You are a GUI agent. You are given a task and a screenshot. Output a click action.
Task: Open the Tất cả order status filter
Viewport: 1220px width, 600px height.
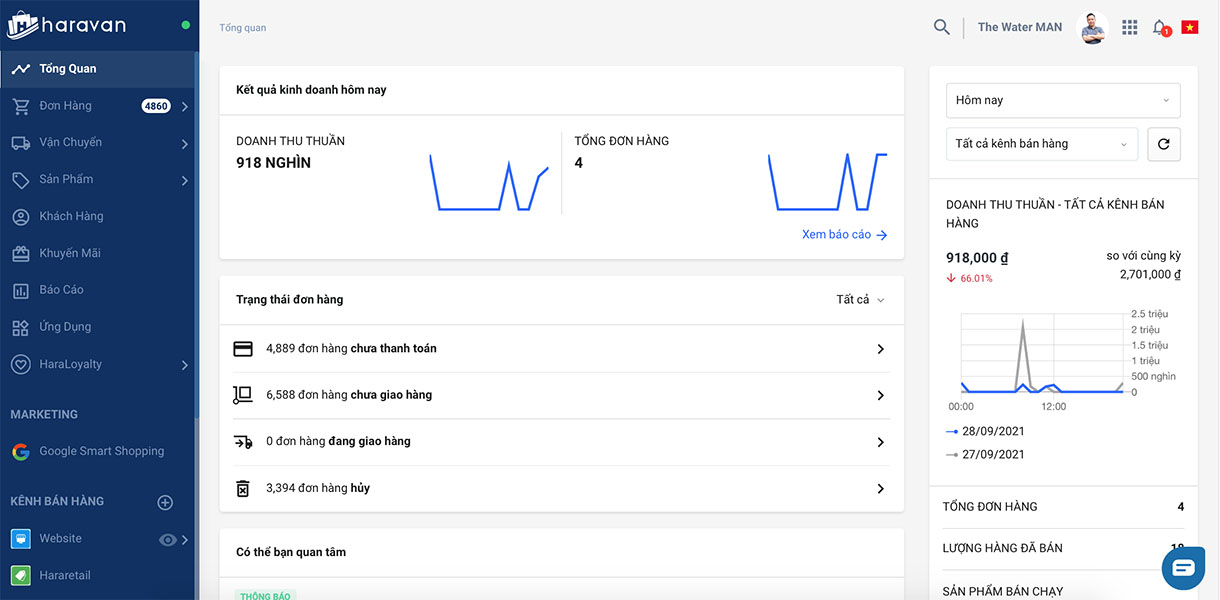860,300
